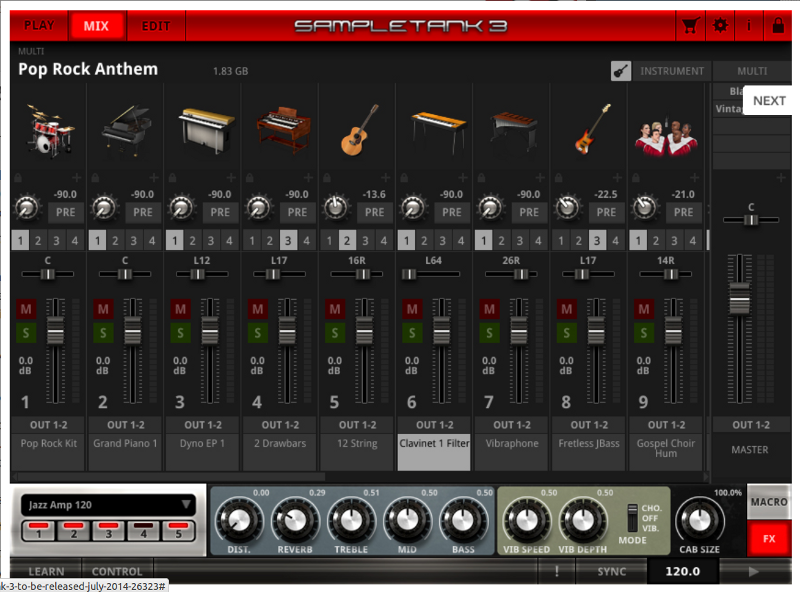Open the INSTRUMENT browser tab
The height and width of the screenshot is (592, 800).
(x=672, y=71)
